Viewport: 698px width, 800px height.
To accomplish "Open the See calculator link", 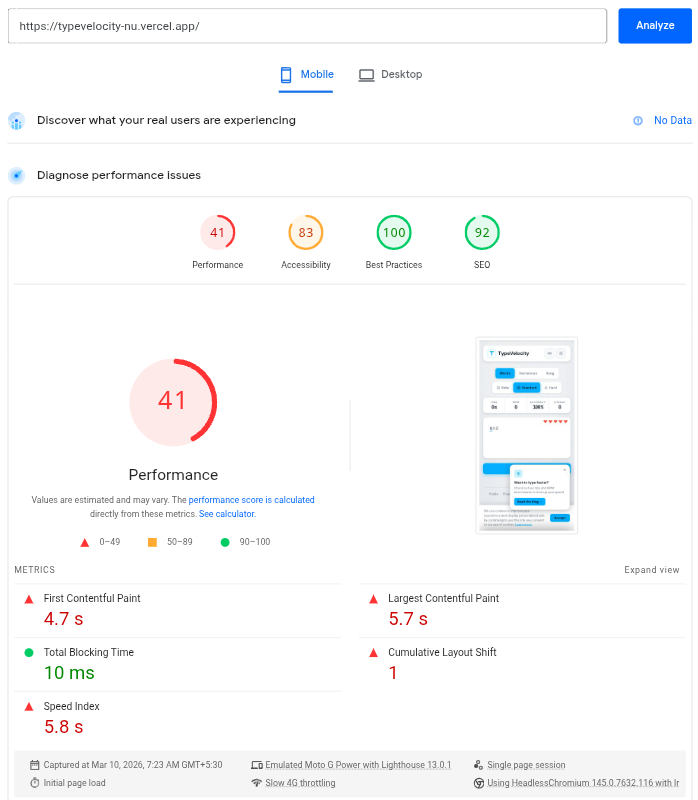I will [x=227, y=514].
